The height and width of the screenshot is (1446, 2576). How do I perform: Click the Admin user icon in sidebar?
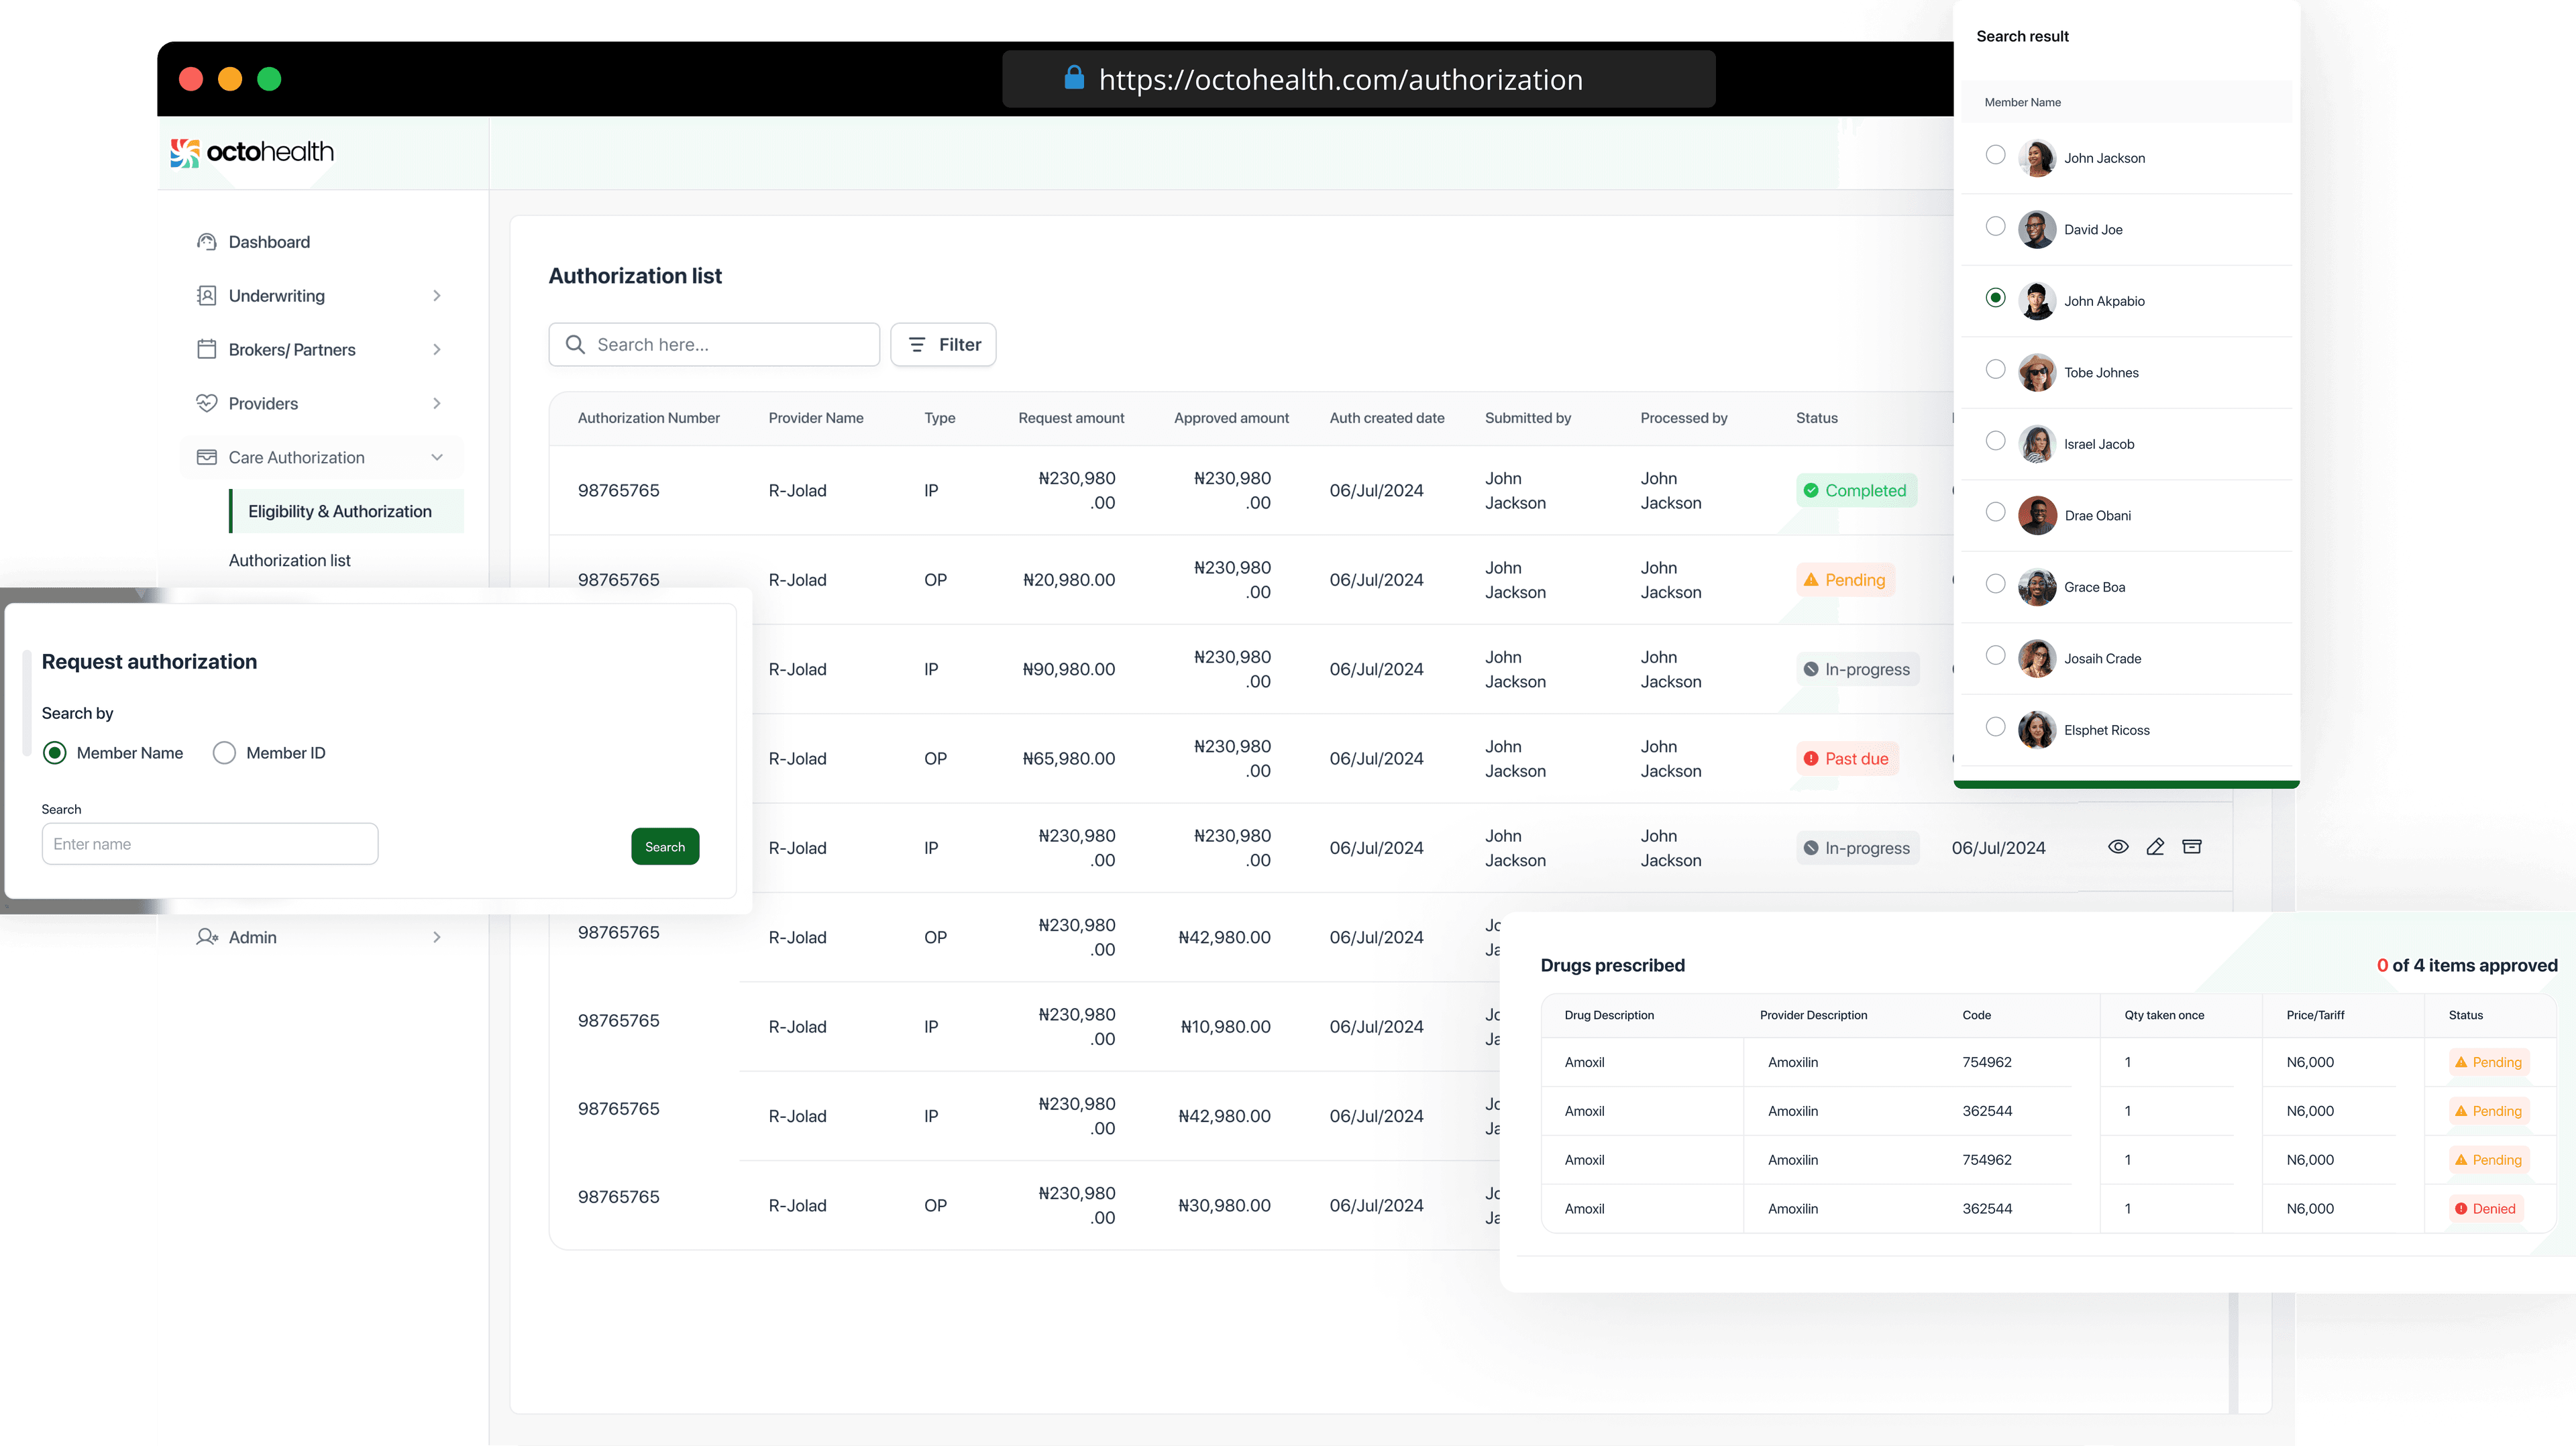[207, 937]
